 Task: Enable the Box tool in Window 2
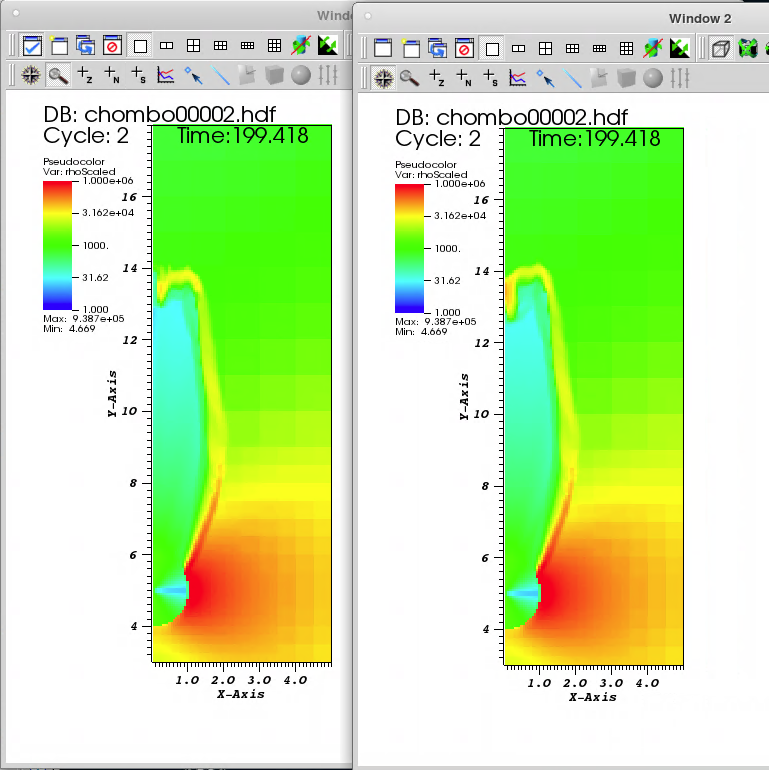click(x=626, y=78)
